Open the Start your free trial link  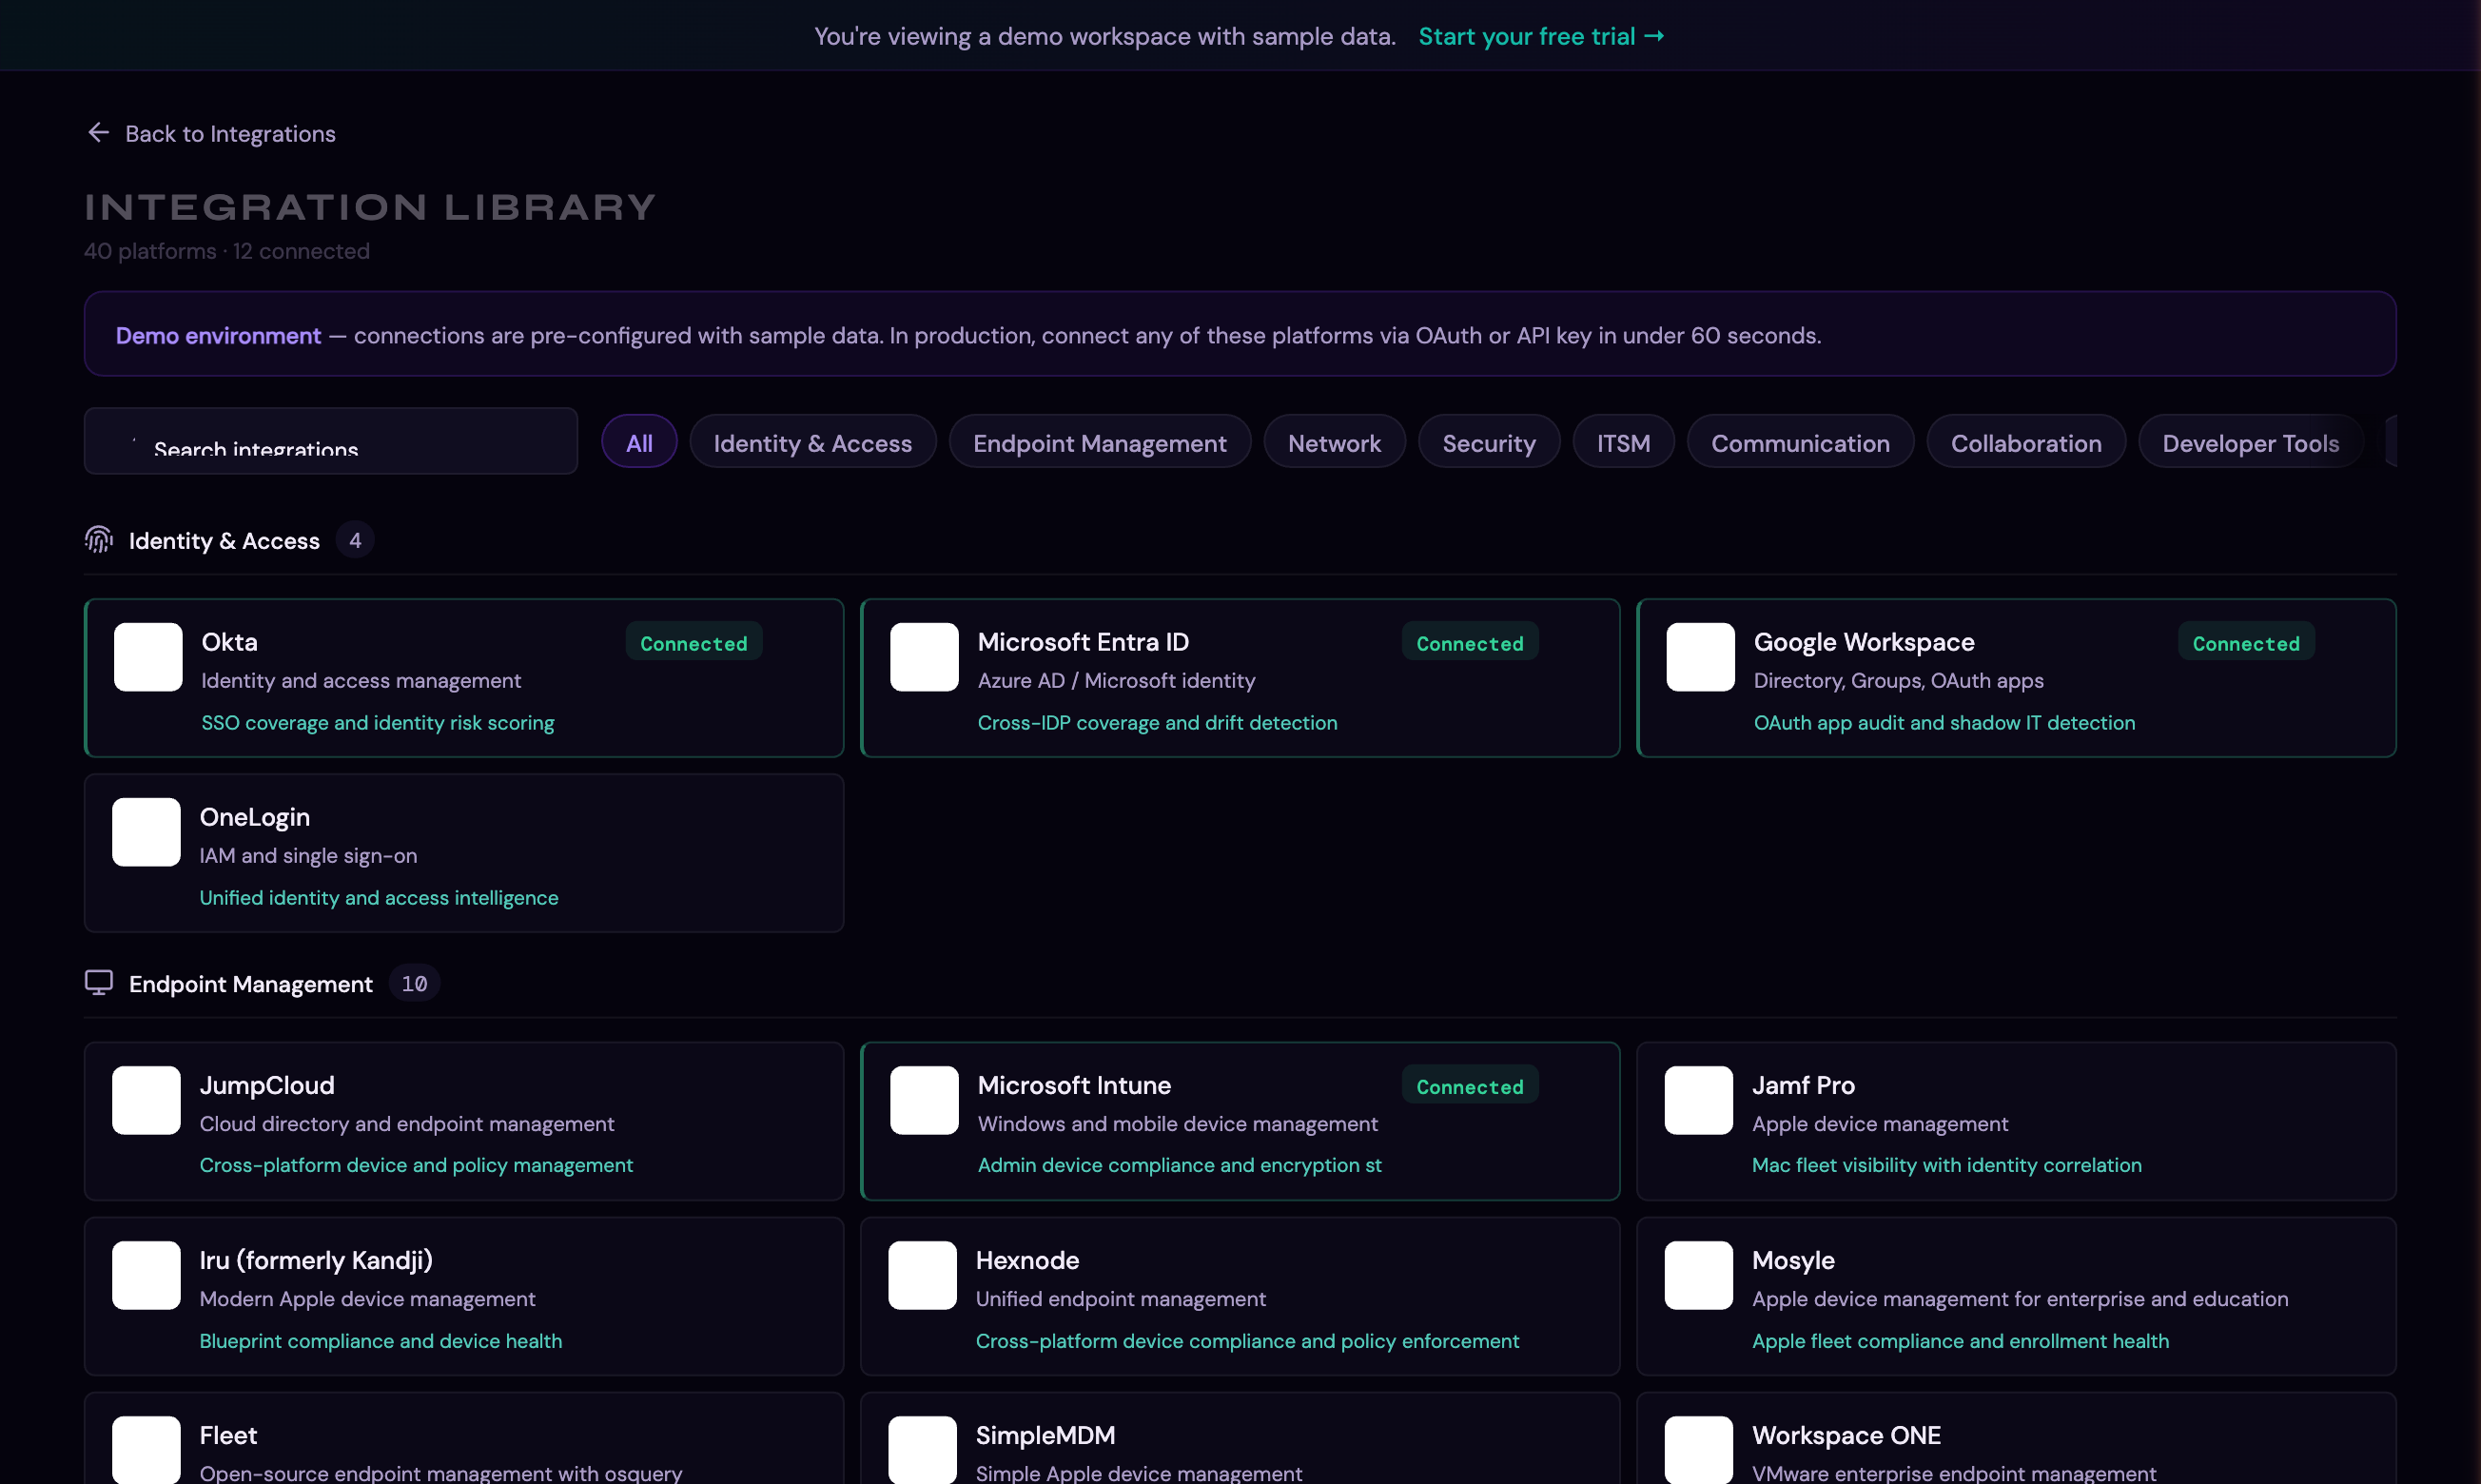tap(1541, 36)
